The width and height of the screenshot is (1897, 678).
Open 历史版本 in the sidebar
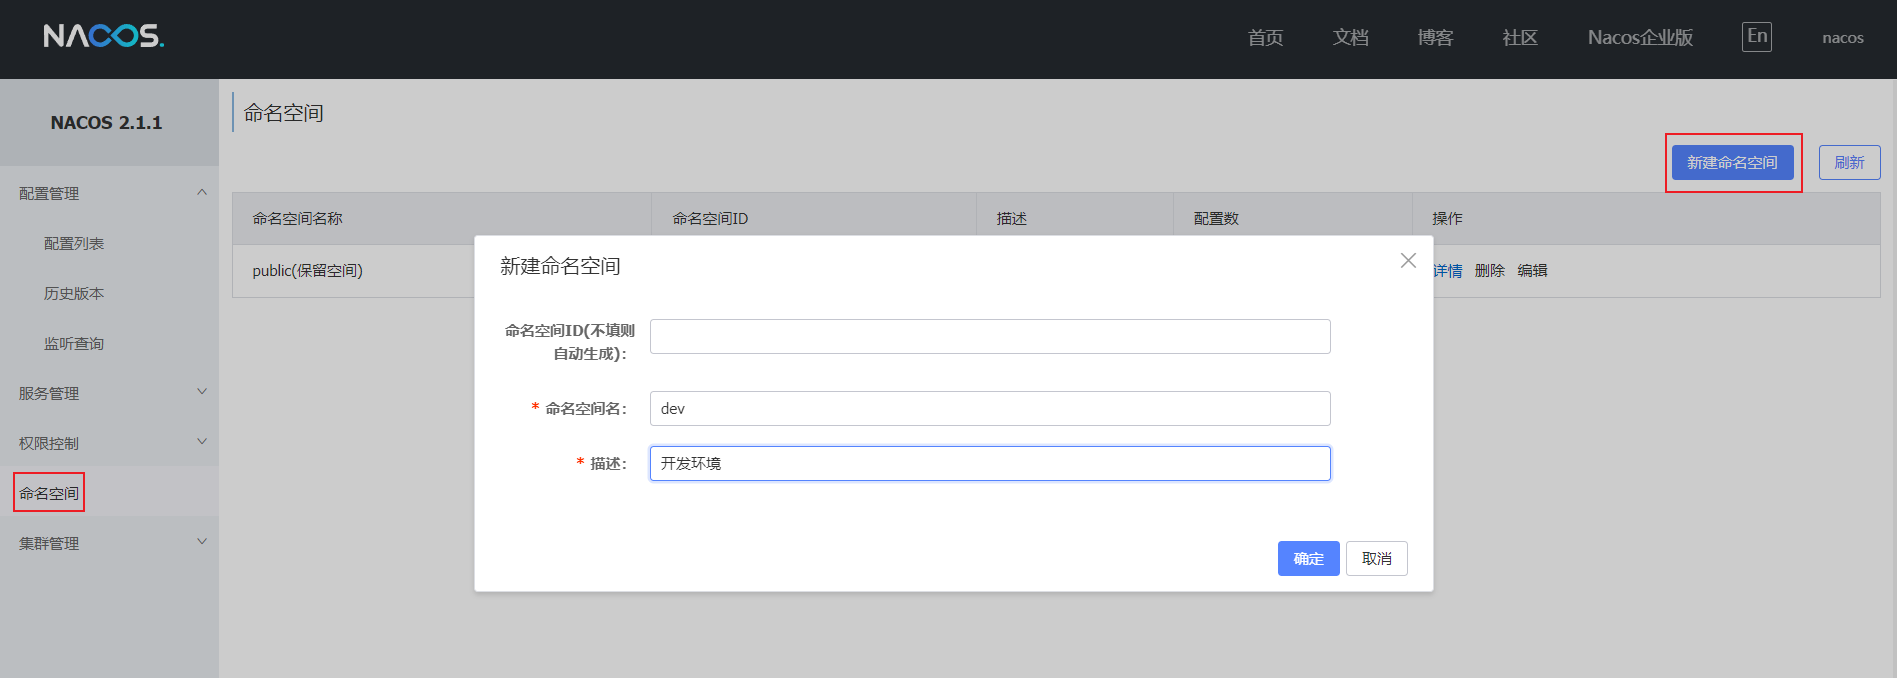coord(74,293)
